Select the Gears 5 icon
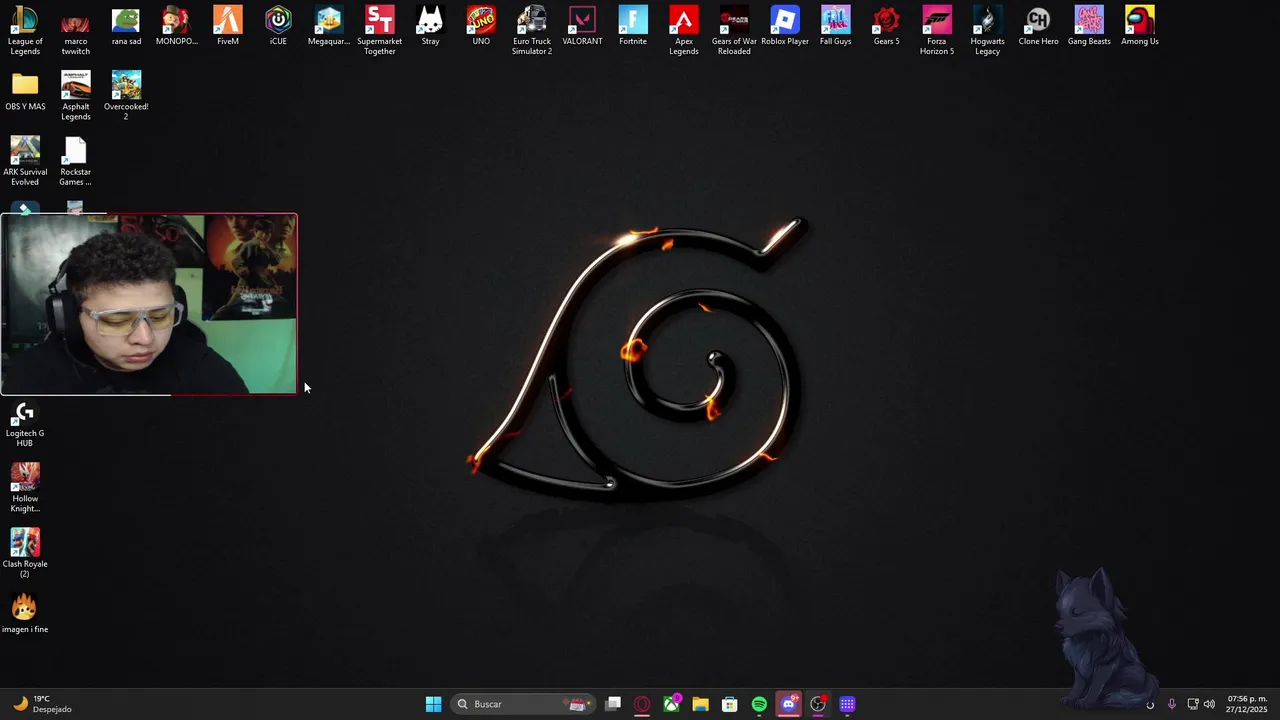 pyautogui.click(x=886, y=26)
